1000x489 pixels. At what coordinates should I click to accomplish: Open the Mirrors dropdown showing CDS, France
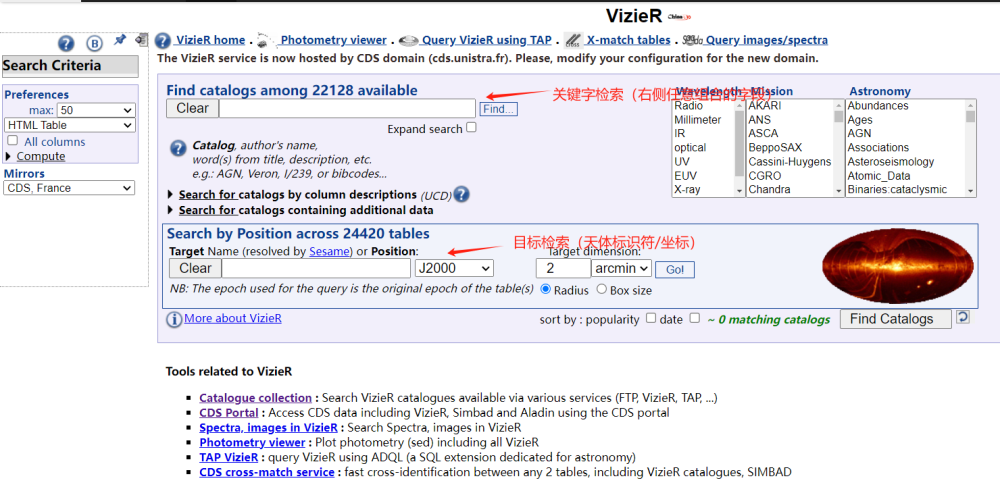point(69,188)
